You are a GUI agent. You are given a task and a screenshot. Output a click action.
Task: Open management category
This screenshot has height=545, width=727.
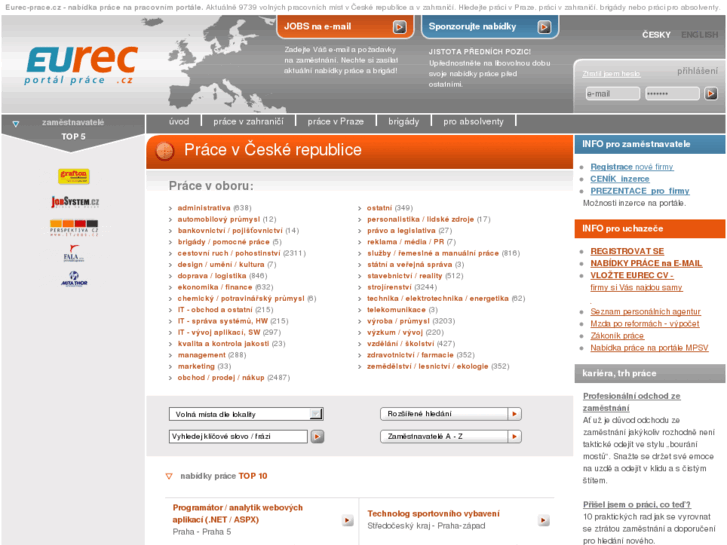[202, 355]
